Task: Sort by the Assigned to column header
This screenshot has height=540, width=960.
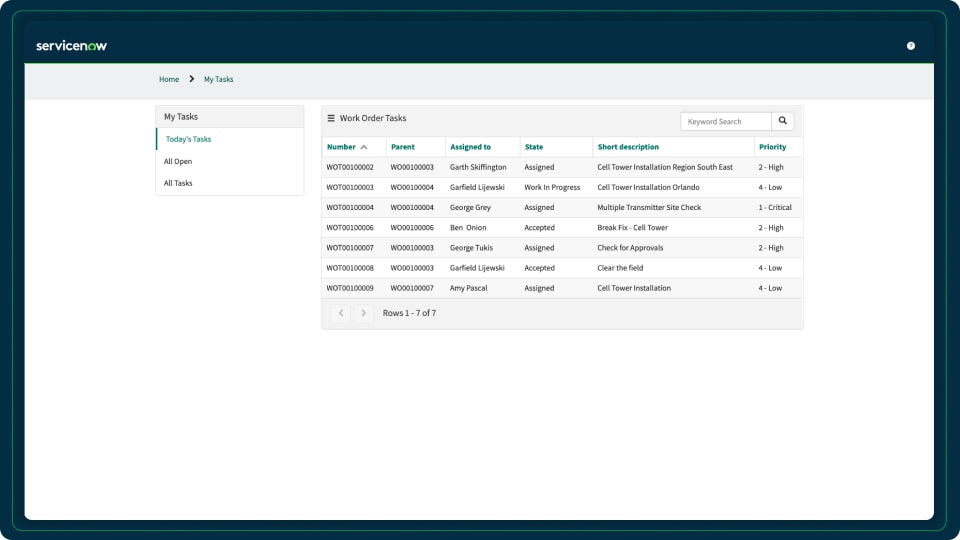Action: [470, 147]
